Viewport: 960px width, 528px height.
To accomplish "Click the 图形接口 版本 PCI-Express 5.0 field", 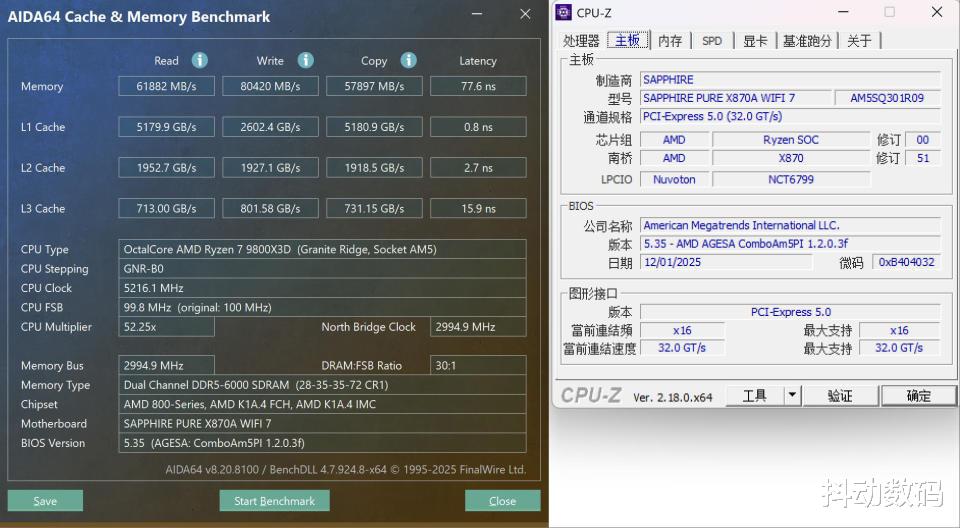I will pyautogui.click(x=790, y=312).
